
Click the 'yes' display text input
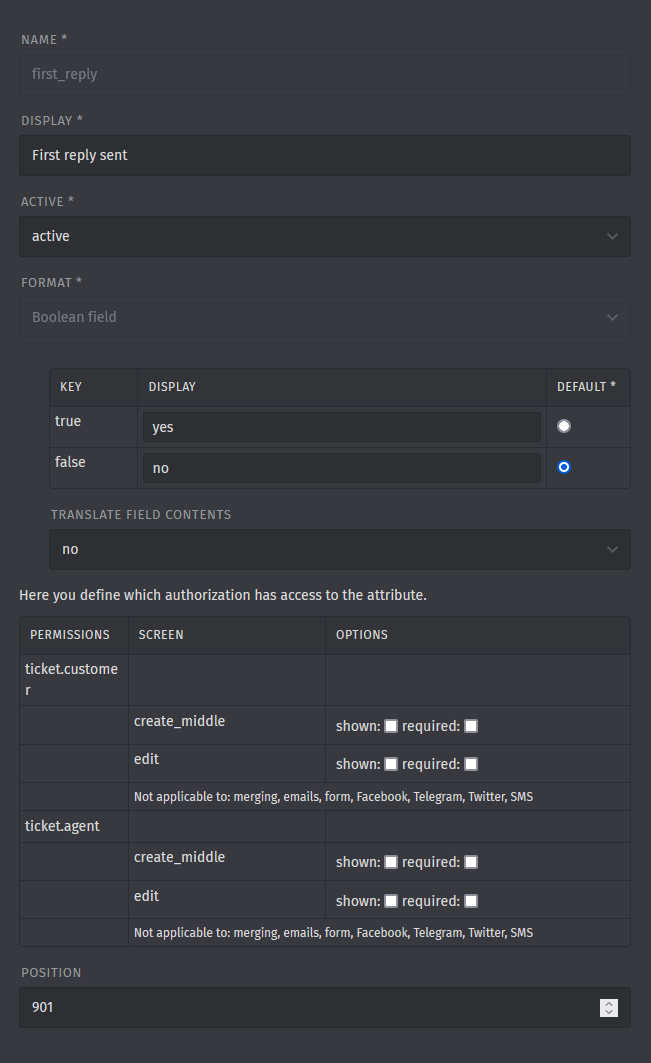point(342,427)
